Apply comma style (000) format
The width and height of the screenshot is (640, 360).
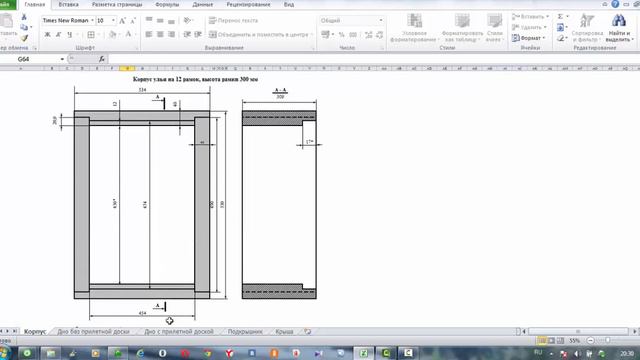pos(353,35)
